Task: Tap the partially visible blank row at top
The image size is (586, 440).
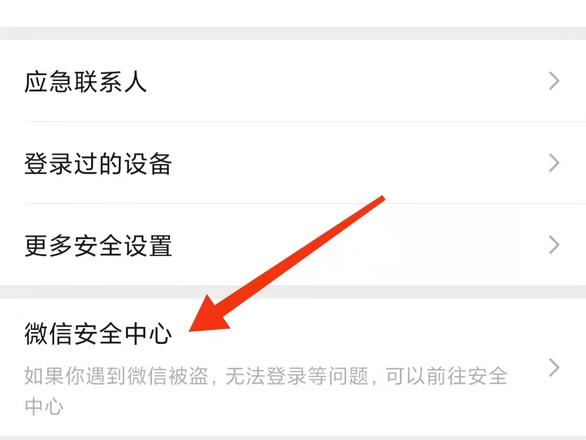Action: click(x=293, y=13)
